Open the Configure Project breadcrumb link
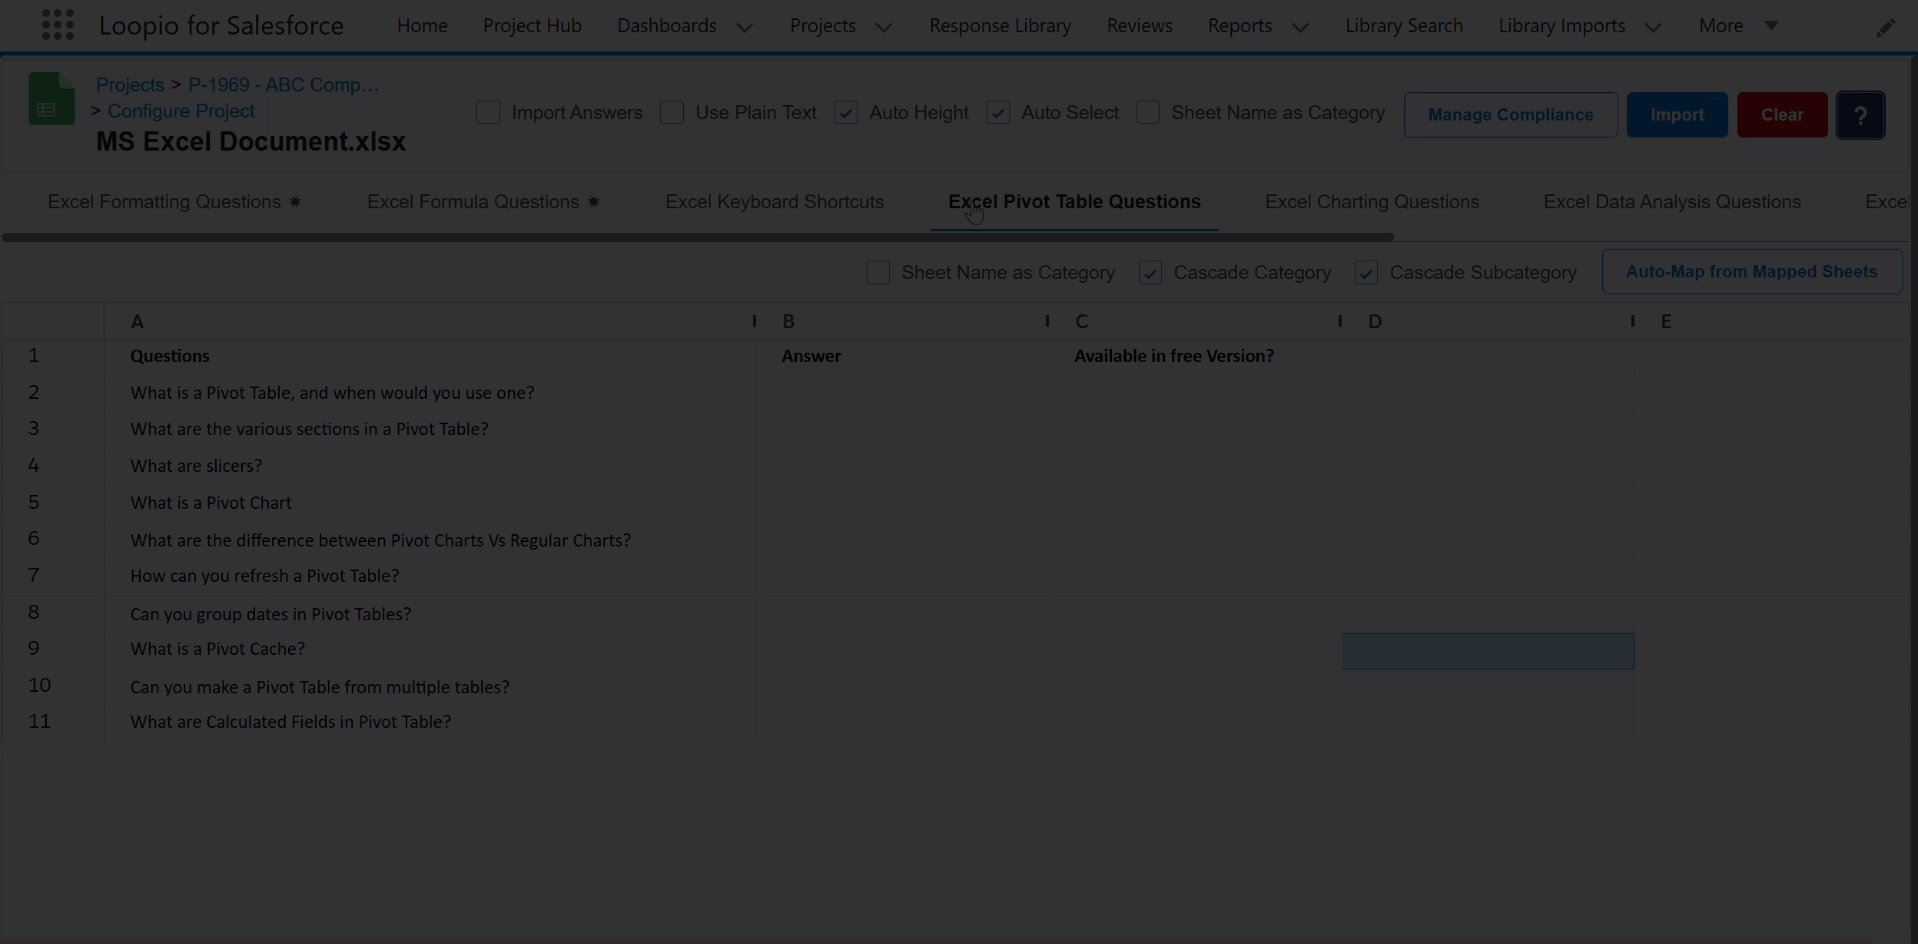This screenshot has width=1918, height=944. [181, 111]
